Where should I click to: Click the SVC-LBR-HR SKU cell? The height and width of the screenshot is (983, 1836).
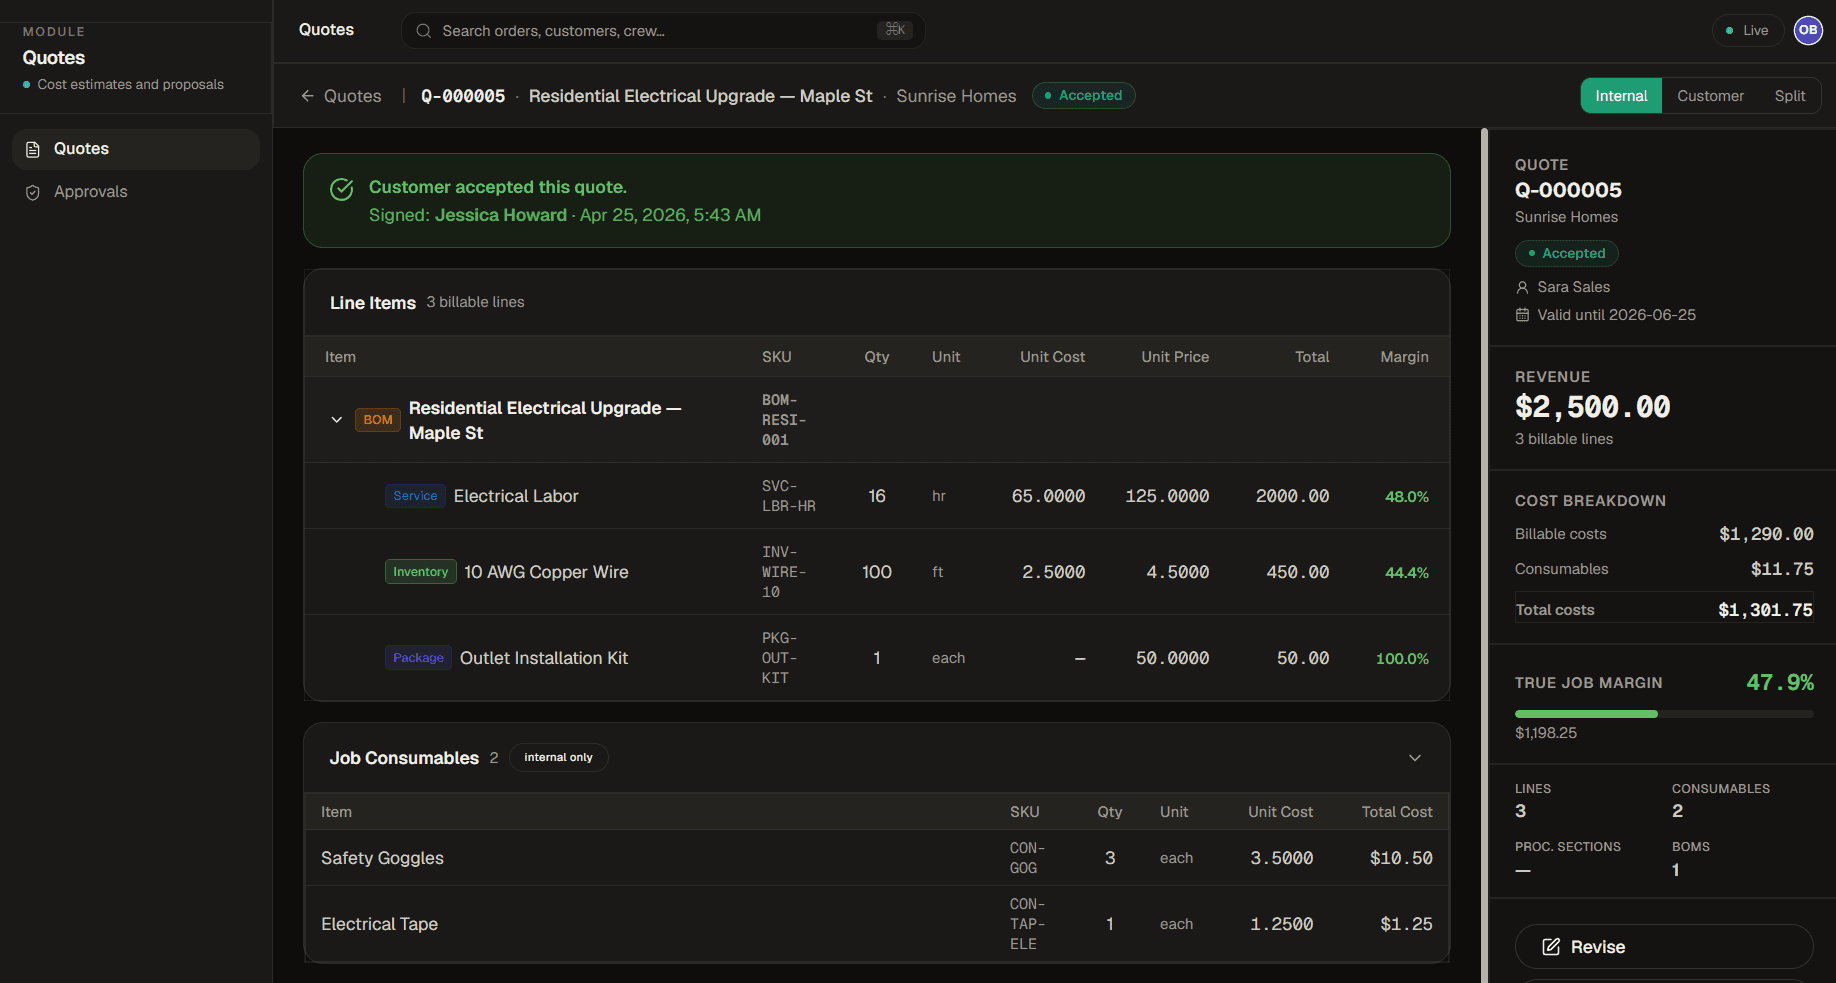(x=789, y=496)
